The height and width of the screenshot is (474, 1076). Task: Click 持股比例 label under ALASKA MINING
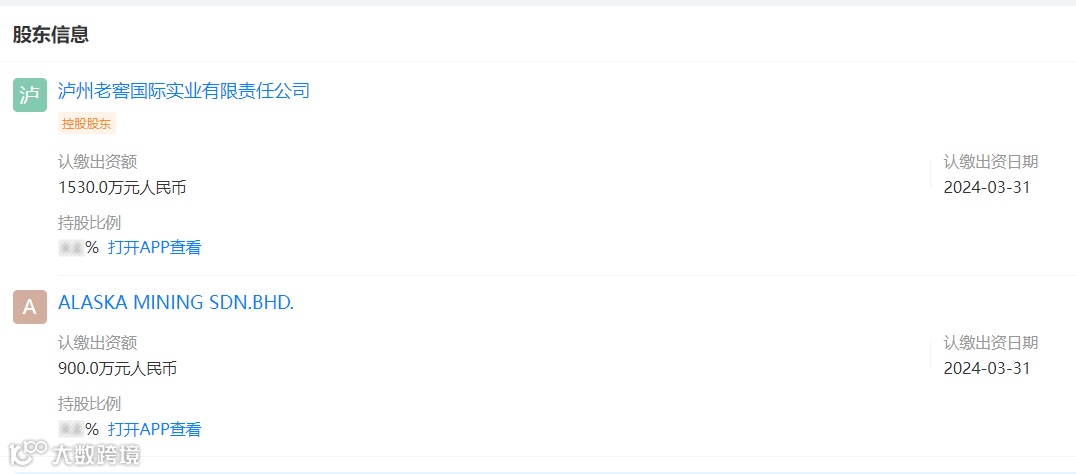pyautogui.click(x=90, y=405)
